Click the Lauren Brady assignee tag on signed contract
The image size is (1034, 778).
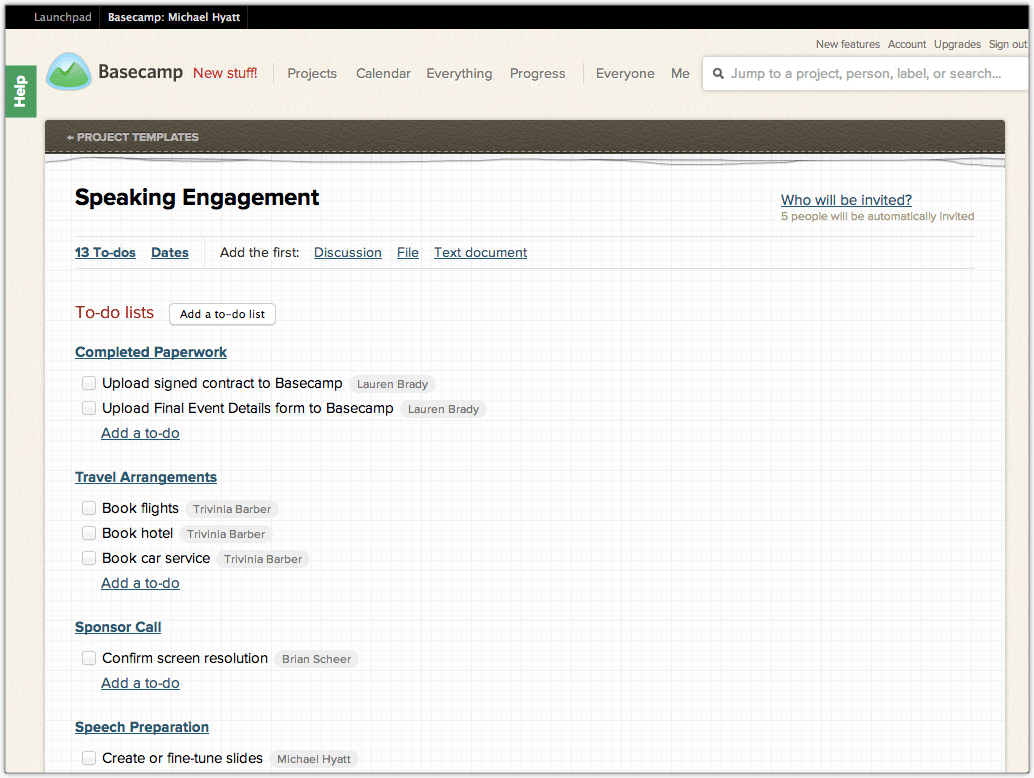coord(392,384)
